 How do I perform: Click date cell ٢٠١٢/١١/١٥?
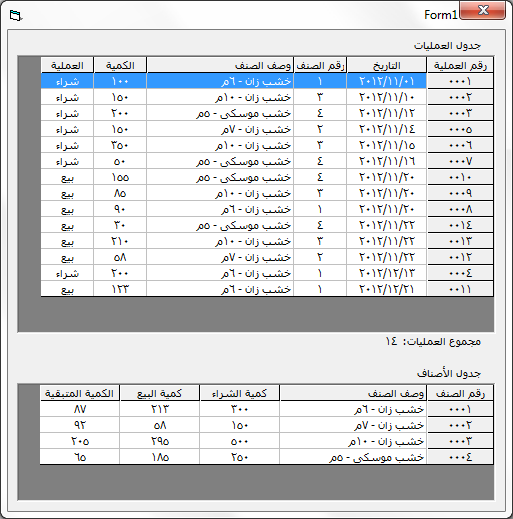[387, 145]
